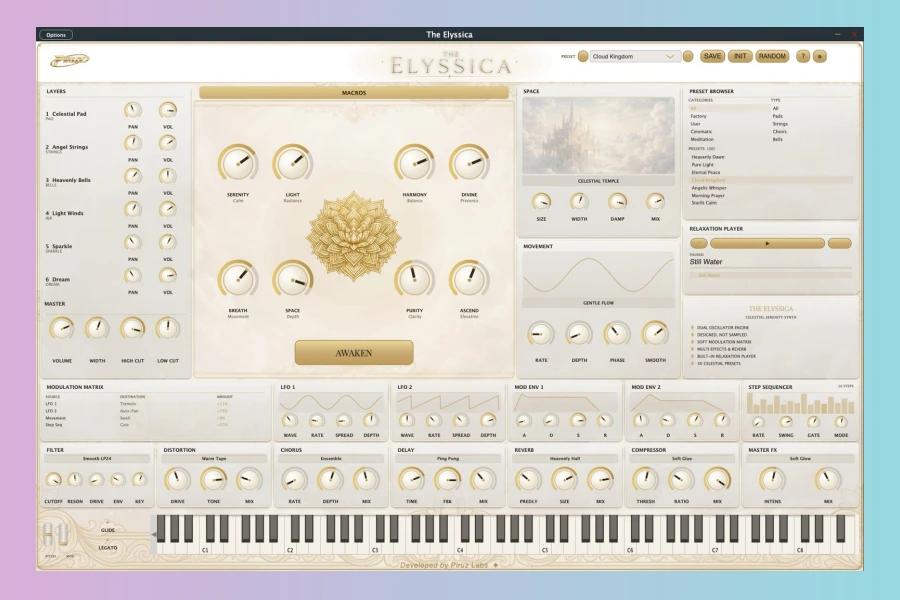Click the LFO 1 WAVE knob
900x600 pixels.
pyautogui.click(x=290, y=420)
